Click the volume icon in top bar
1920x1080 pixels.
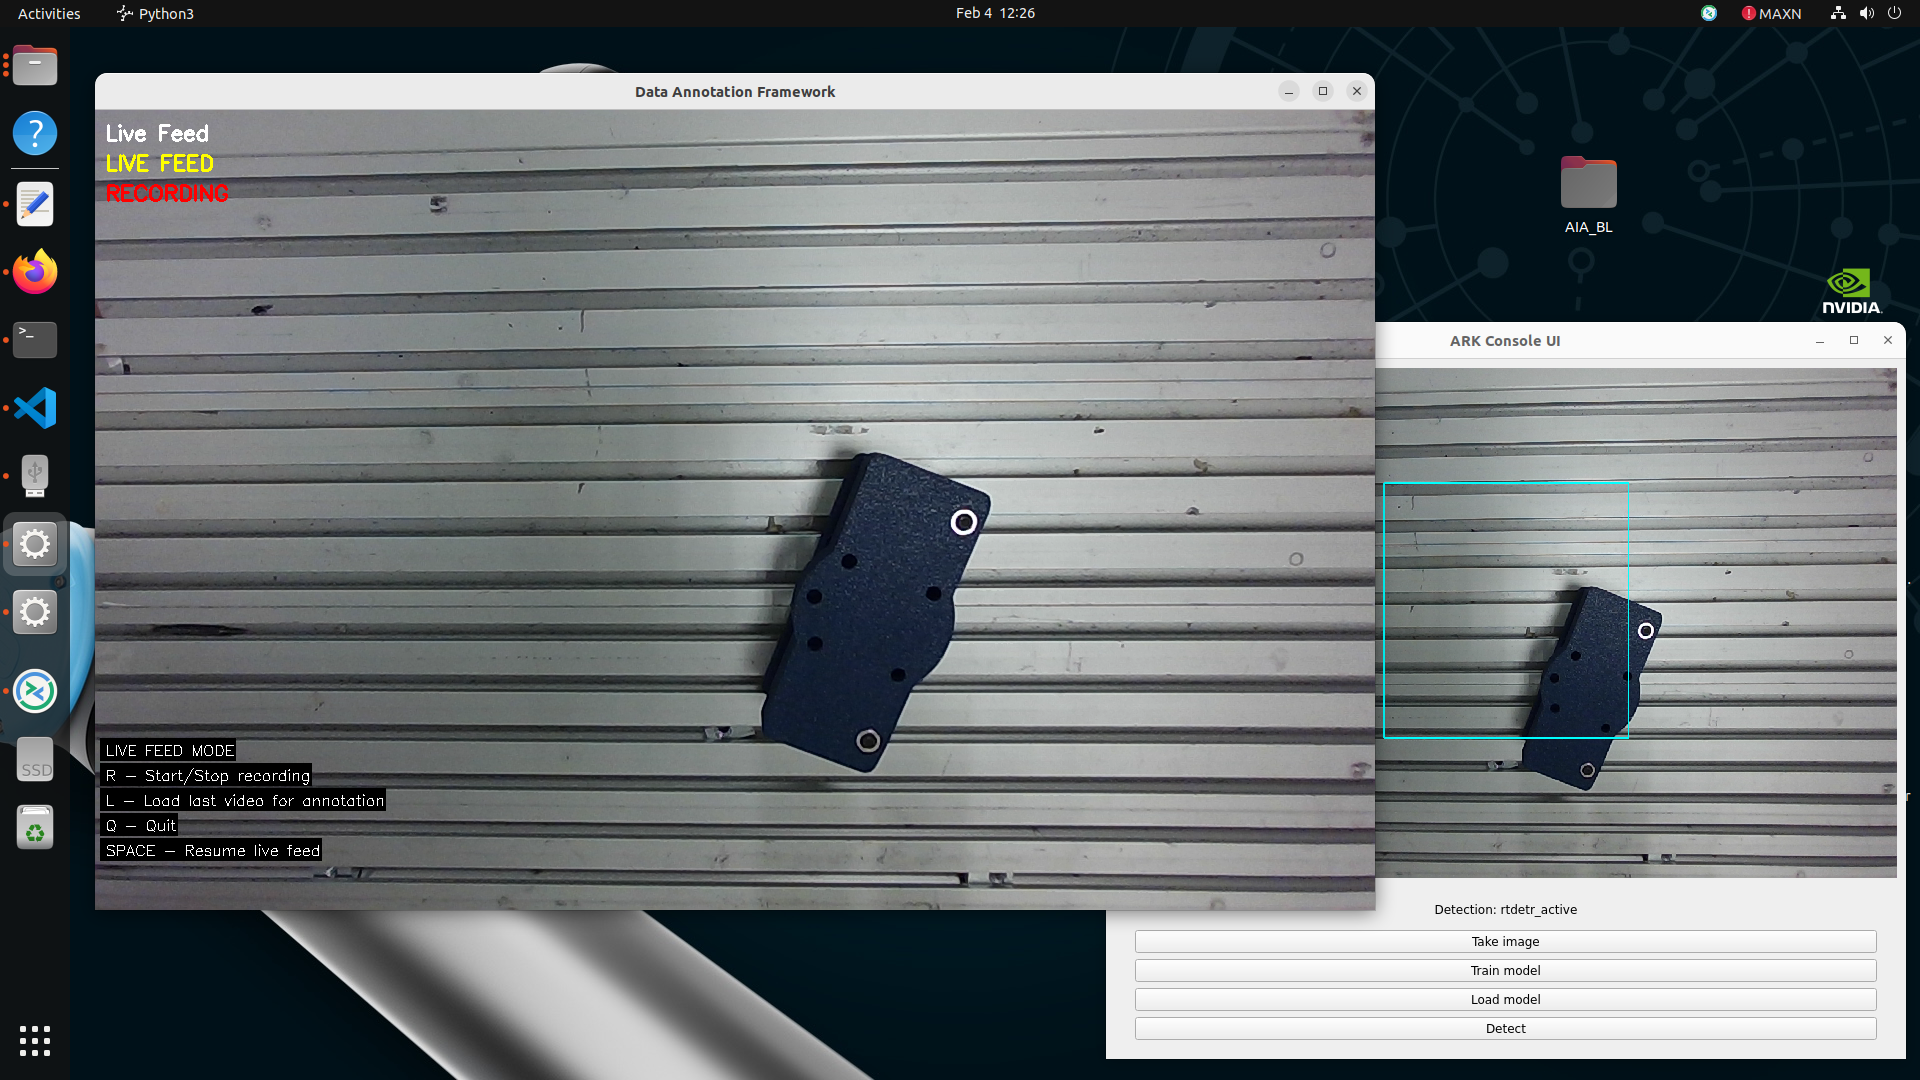1866,13
